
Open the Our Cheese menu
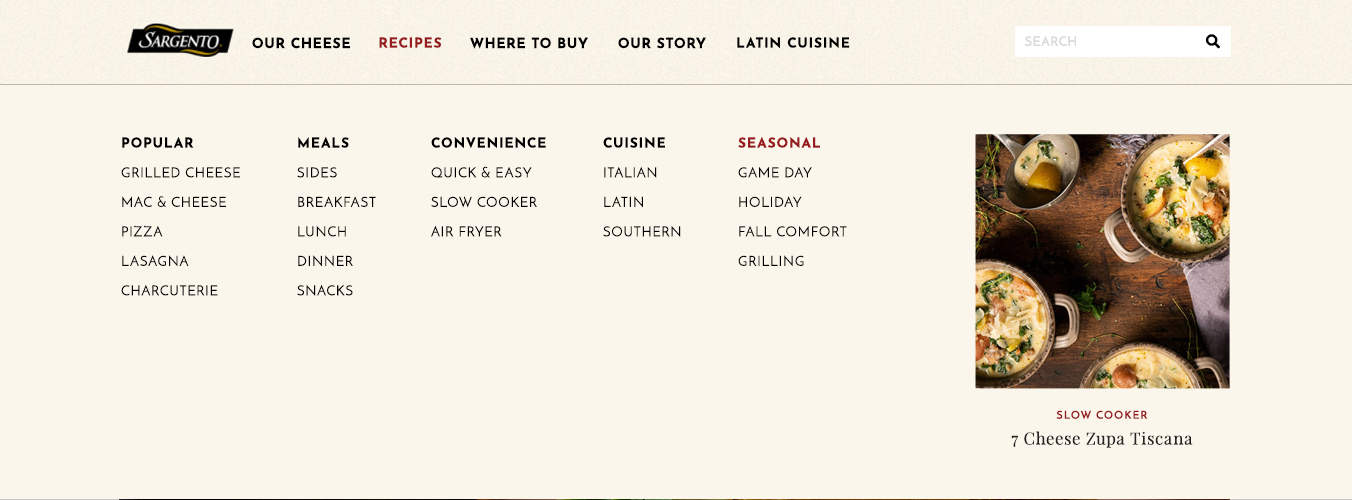[x=301, y=43]
